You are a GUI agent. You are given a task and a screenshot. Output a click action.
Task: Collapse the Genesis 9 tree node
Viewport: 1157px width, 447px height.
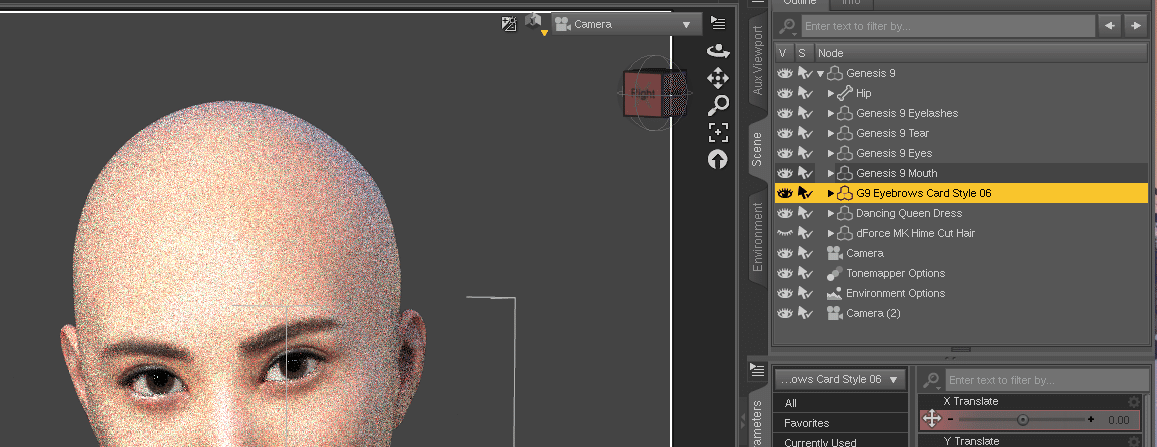[821, 73]
